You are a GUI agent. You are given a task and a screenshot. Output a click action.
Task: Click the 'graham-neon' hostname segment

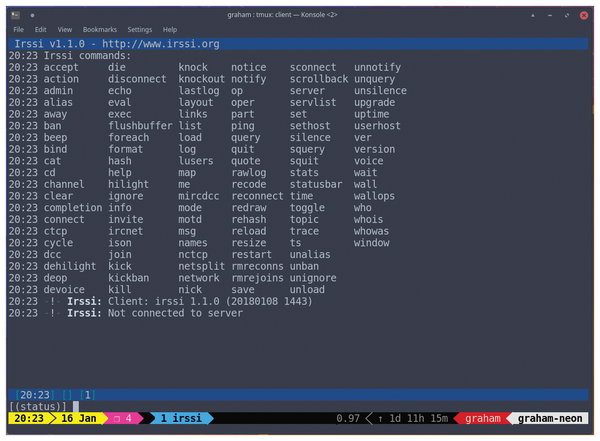coord(550,418)
